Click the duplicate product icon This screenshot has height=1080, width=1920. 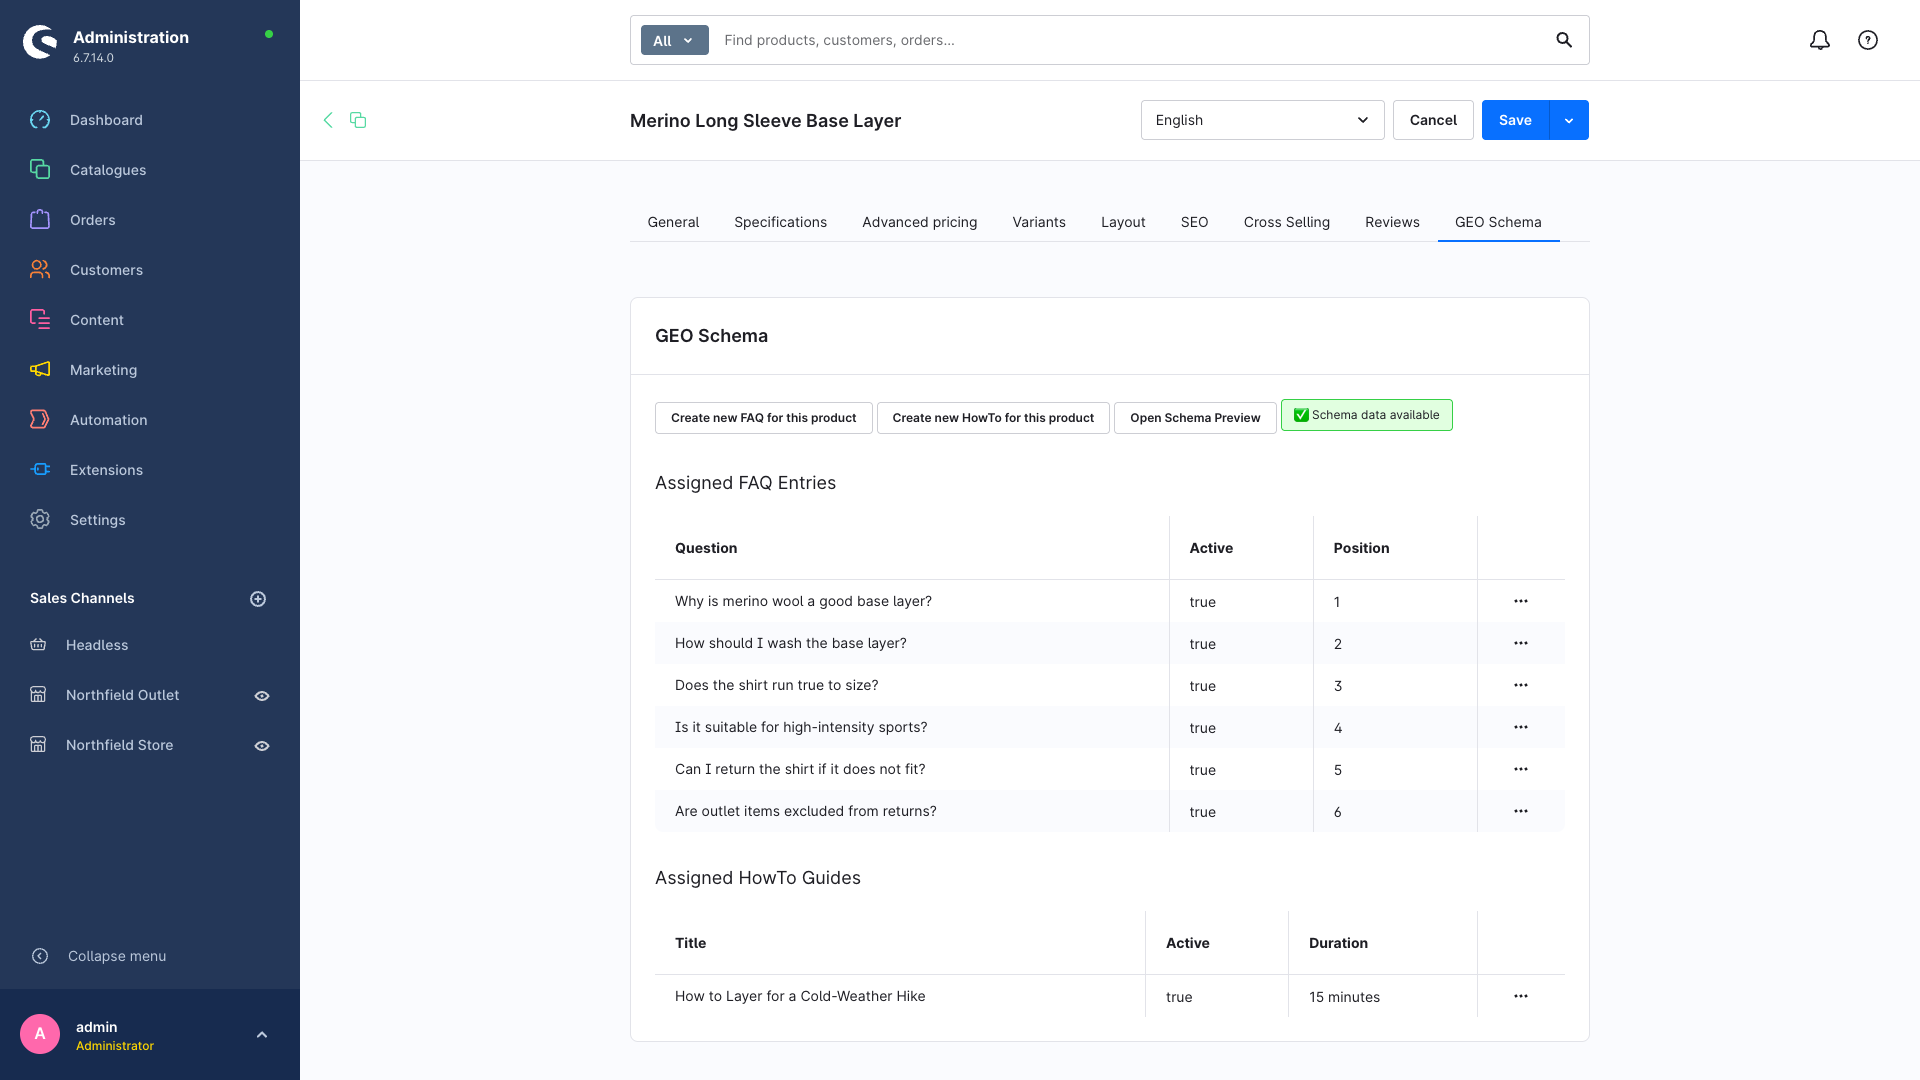(x=358, y=120)
